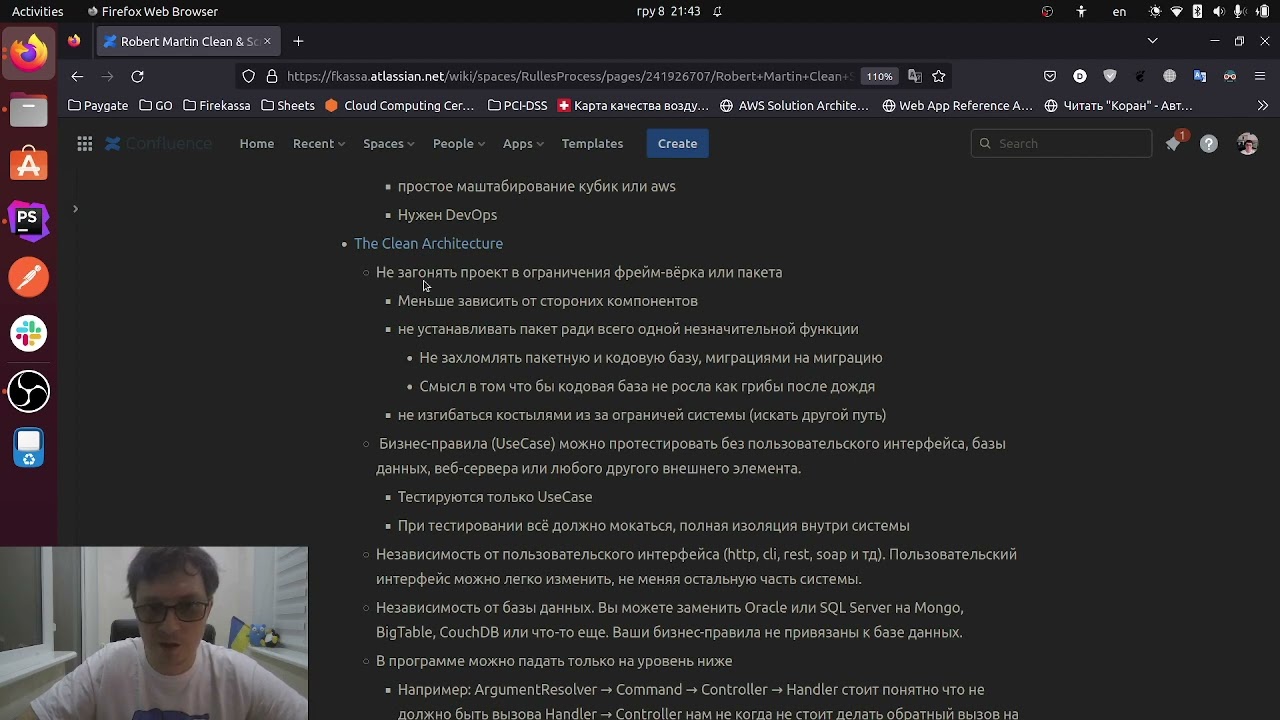This screenshot has height=720, width=1280.
Task: Expand the Apps dropdown menu
Action: (x=523, y=144)
